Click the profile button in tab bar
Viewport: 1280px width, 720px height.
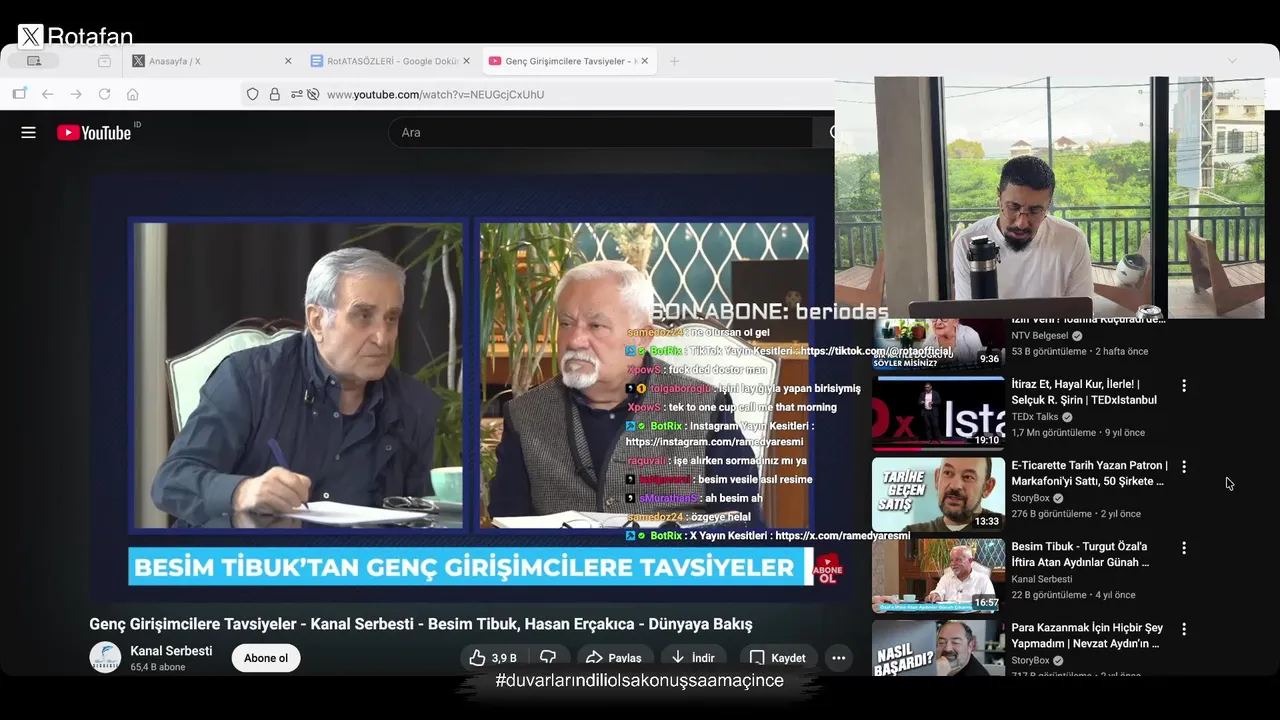tap(34, 61)
